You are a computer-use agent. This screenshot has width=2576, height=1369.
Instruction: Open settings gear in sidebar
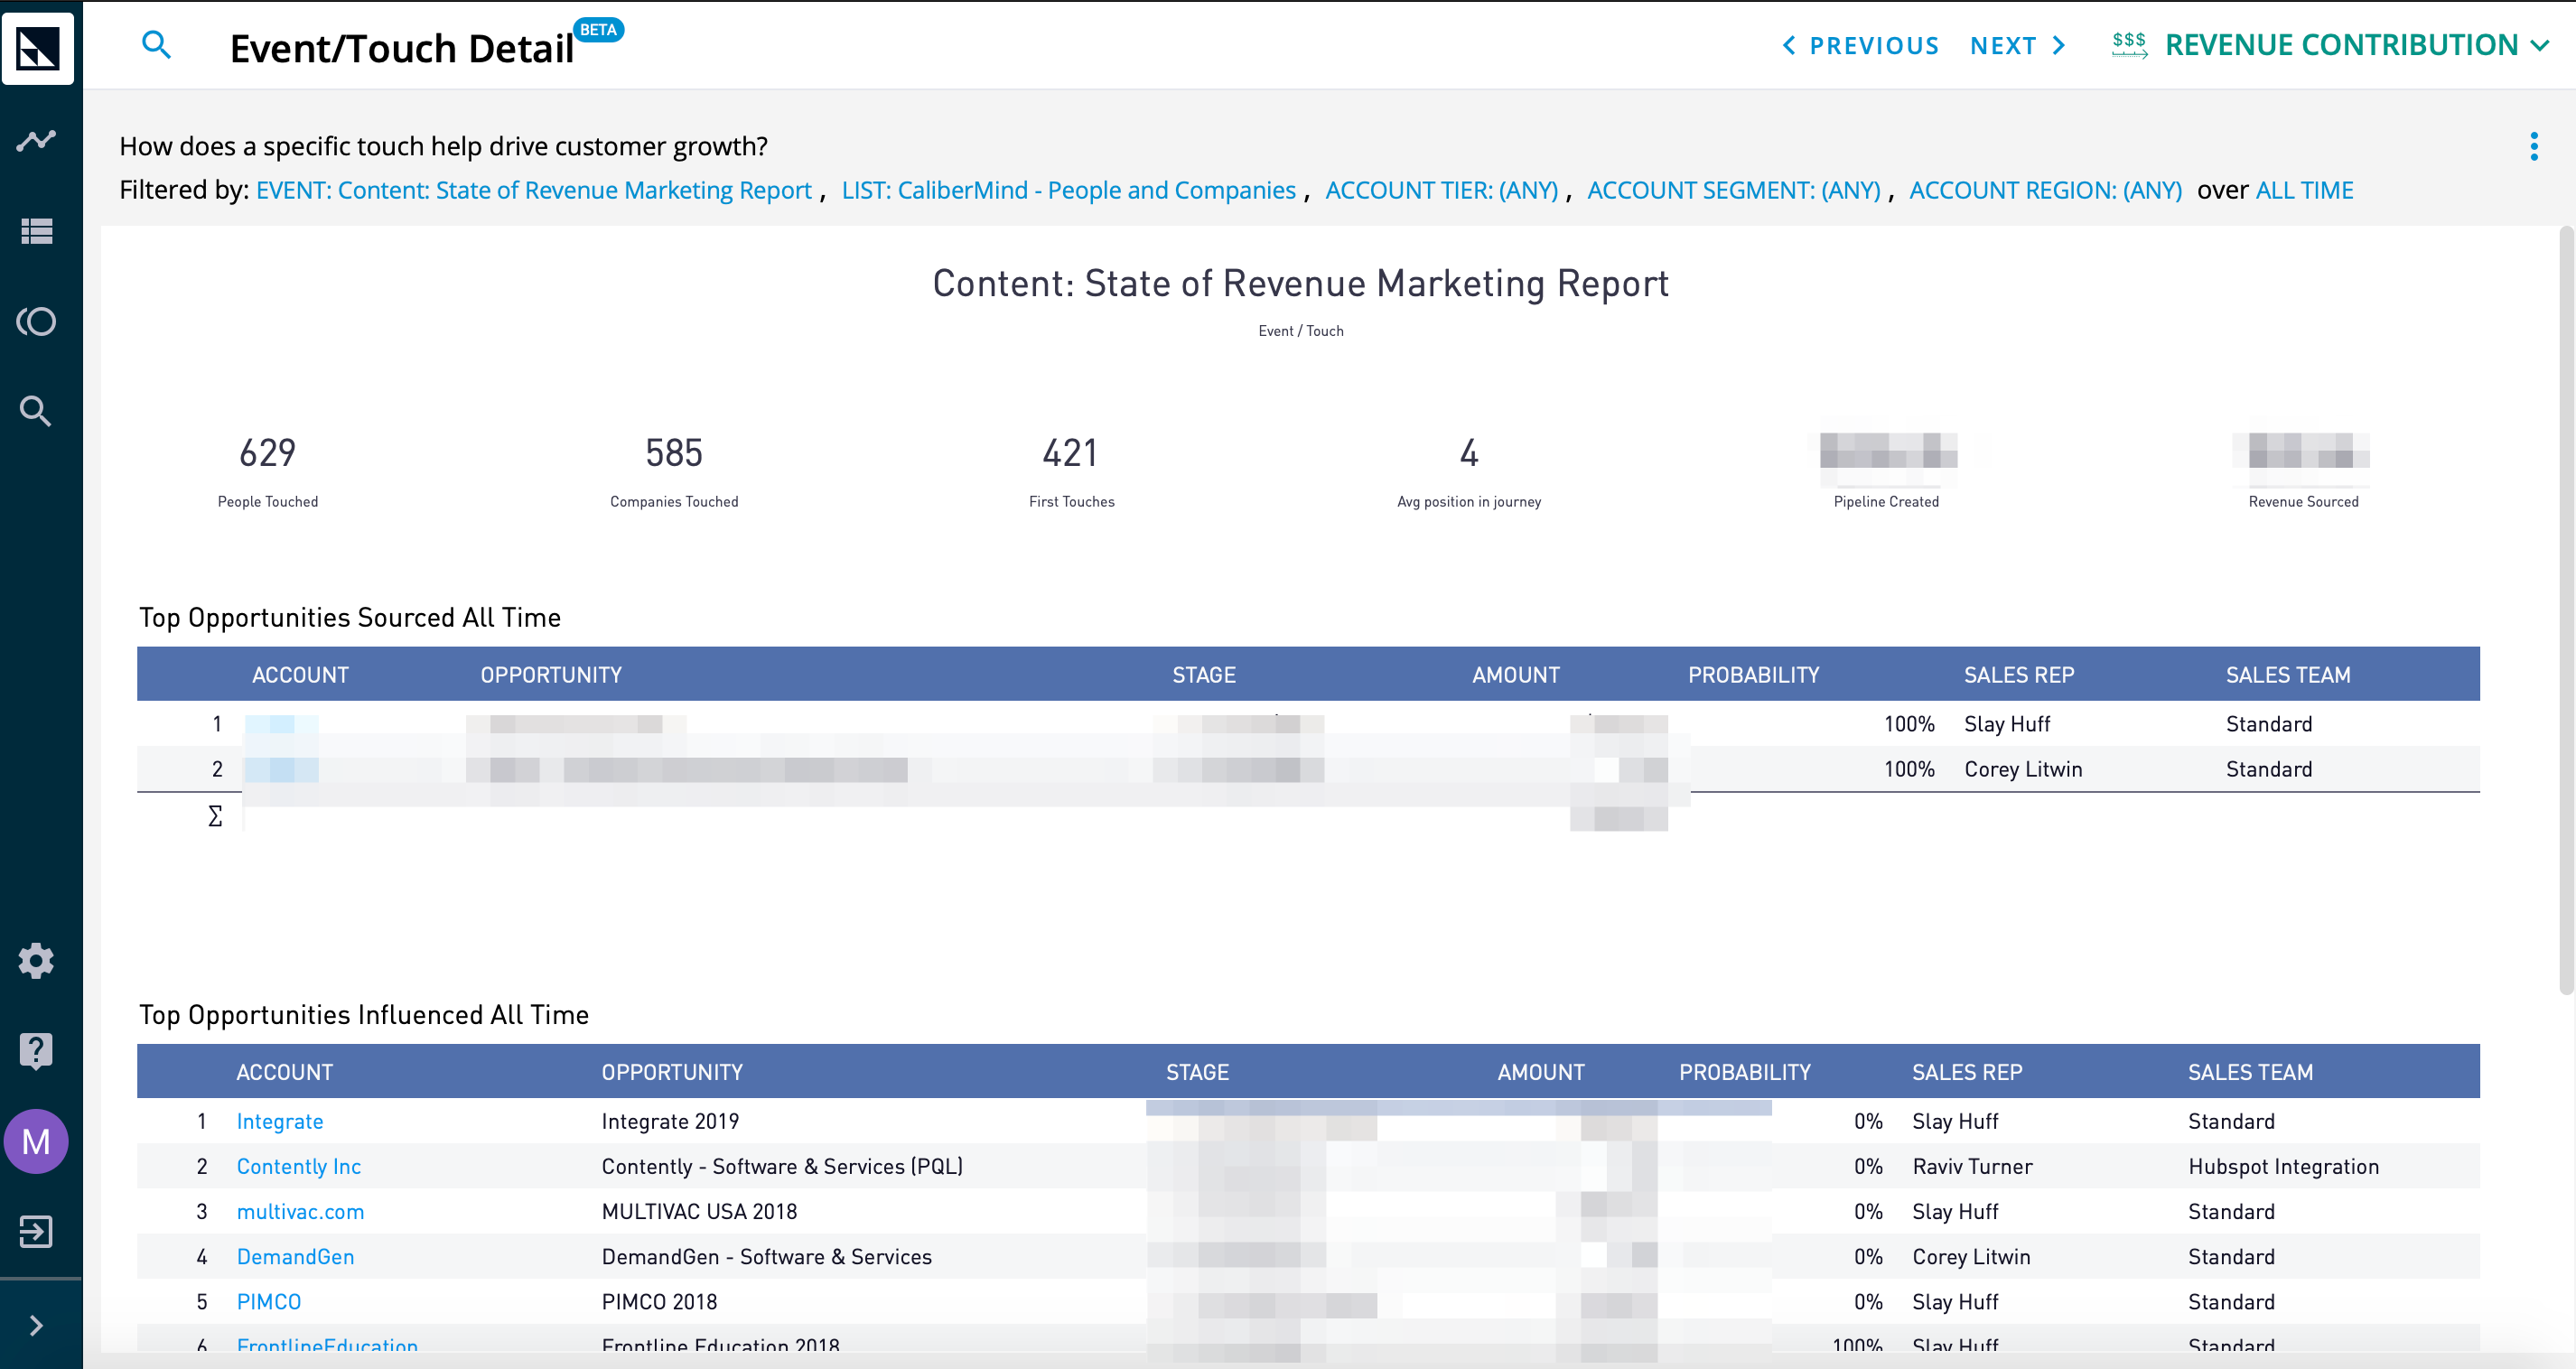[x=36, y=960]
